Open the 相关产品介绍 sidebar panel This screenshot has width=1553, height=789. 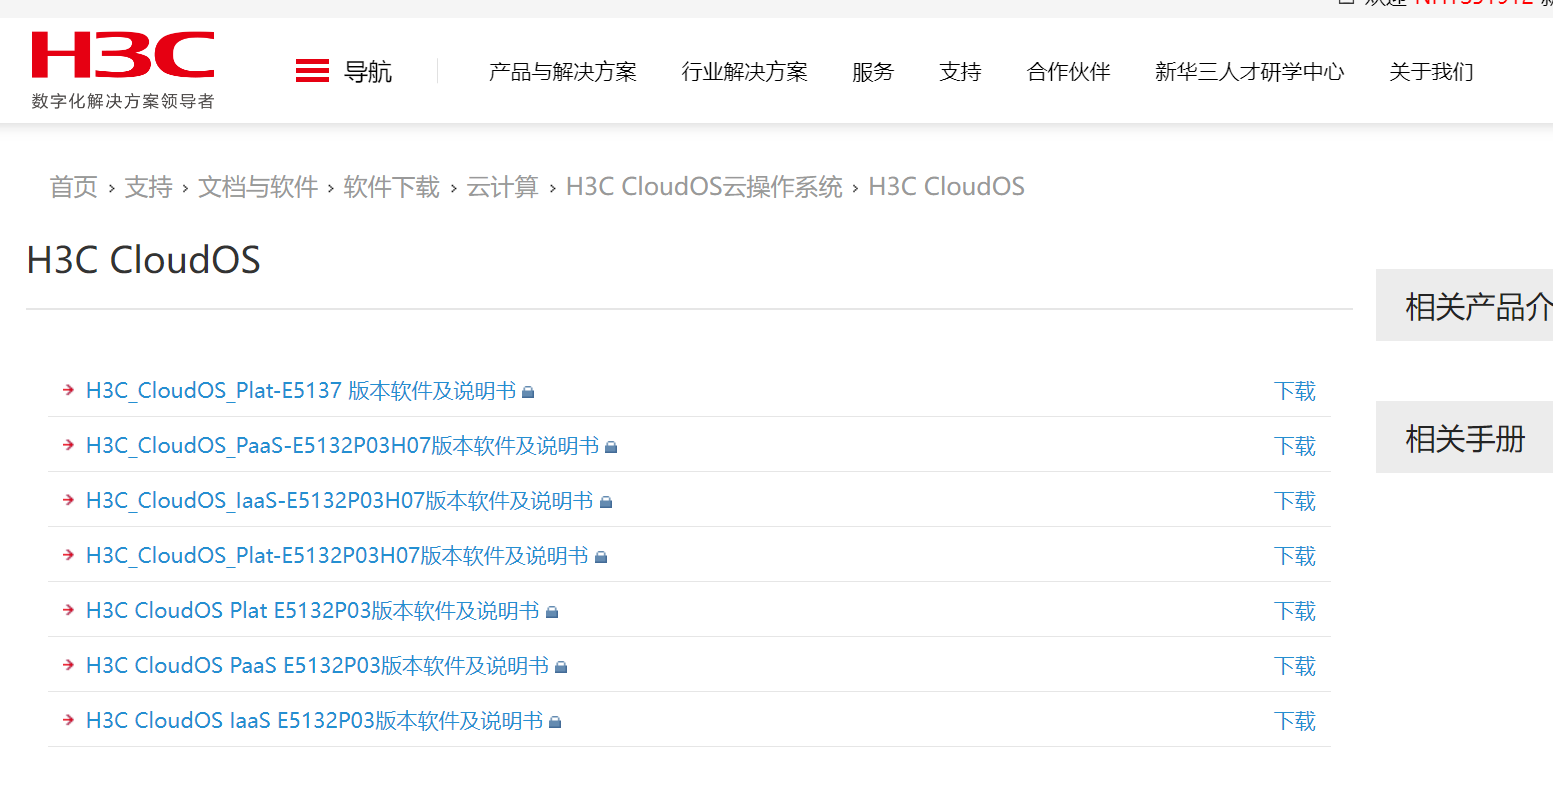[x=1465, y=305]
